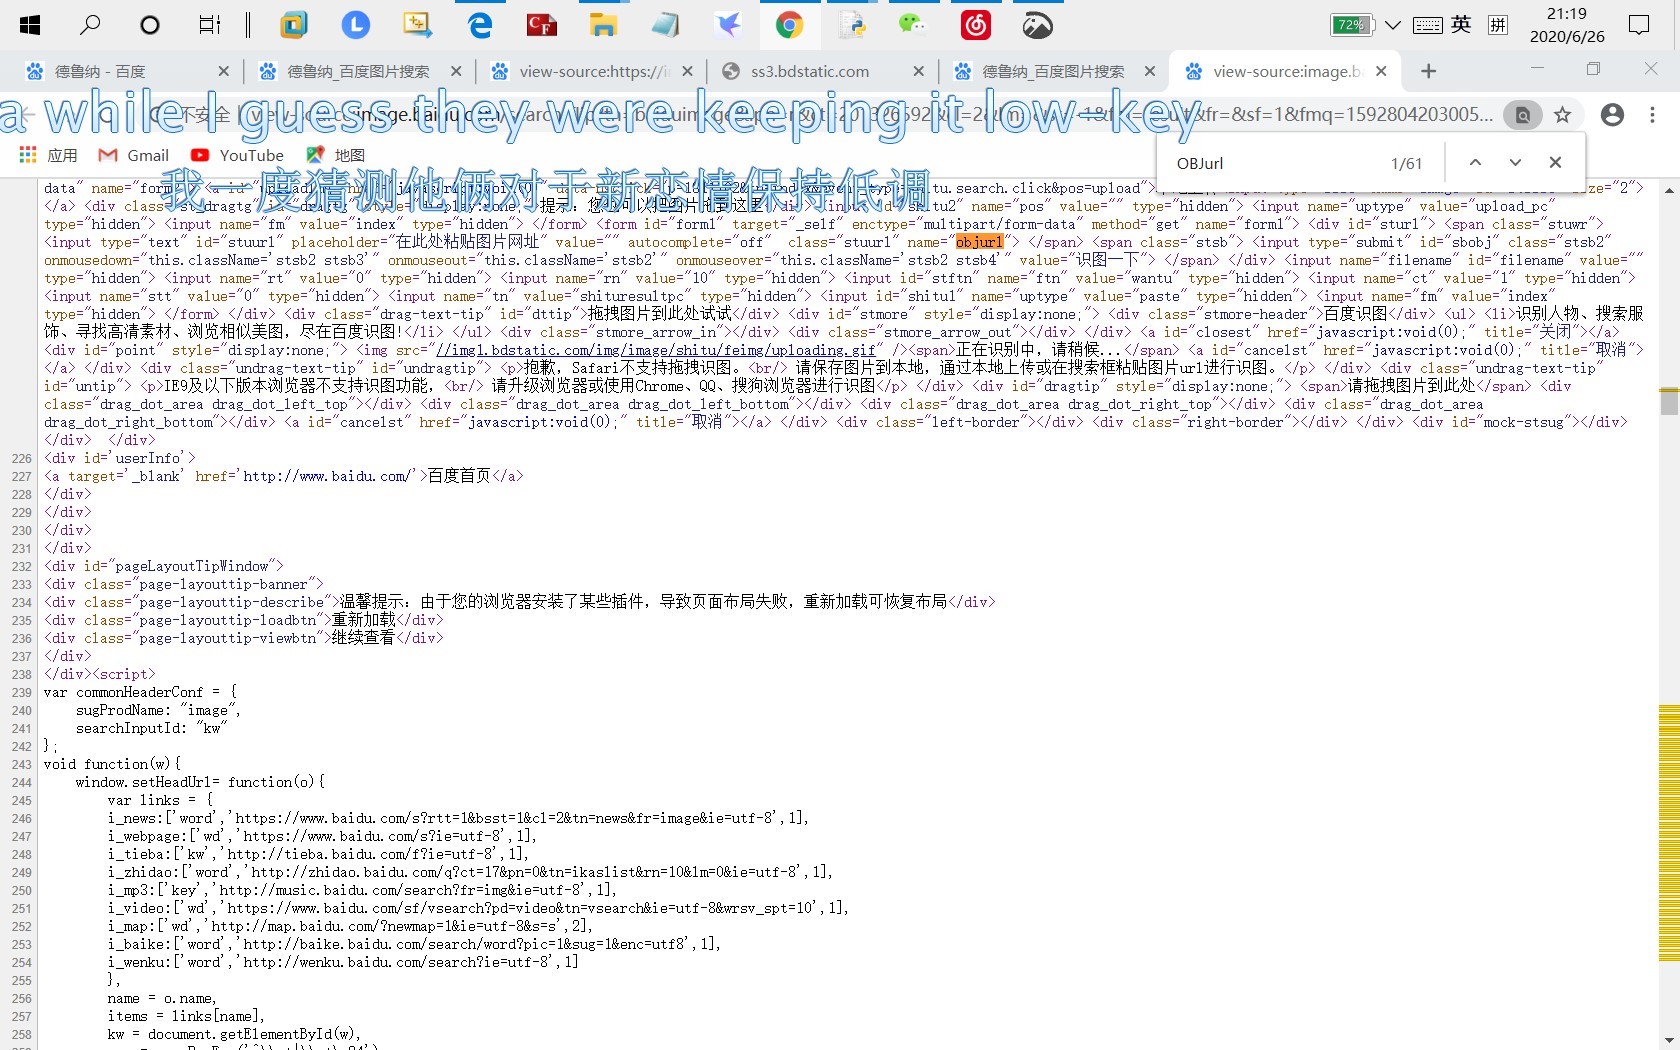Viewport: 1680px width, 1050px height.
Task: Open the clock showing 21:19
Action: coord(1567,25)
